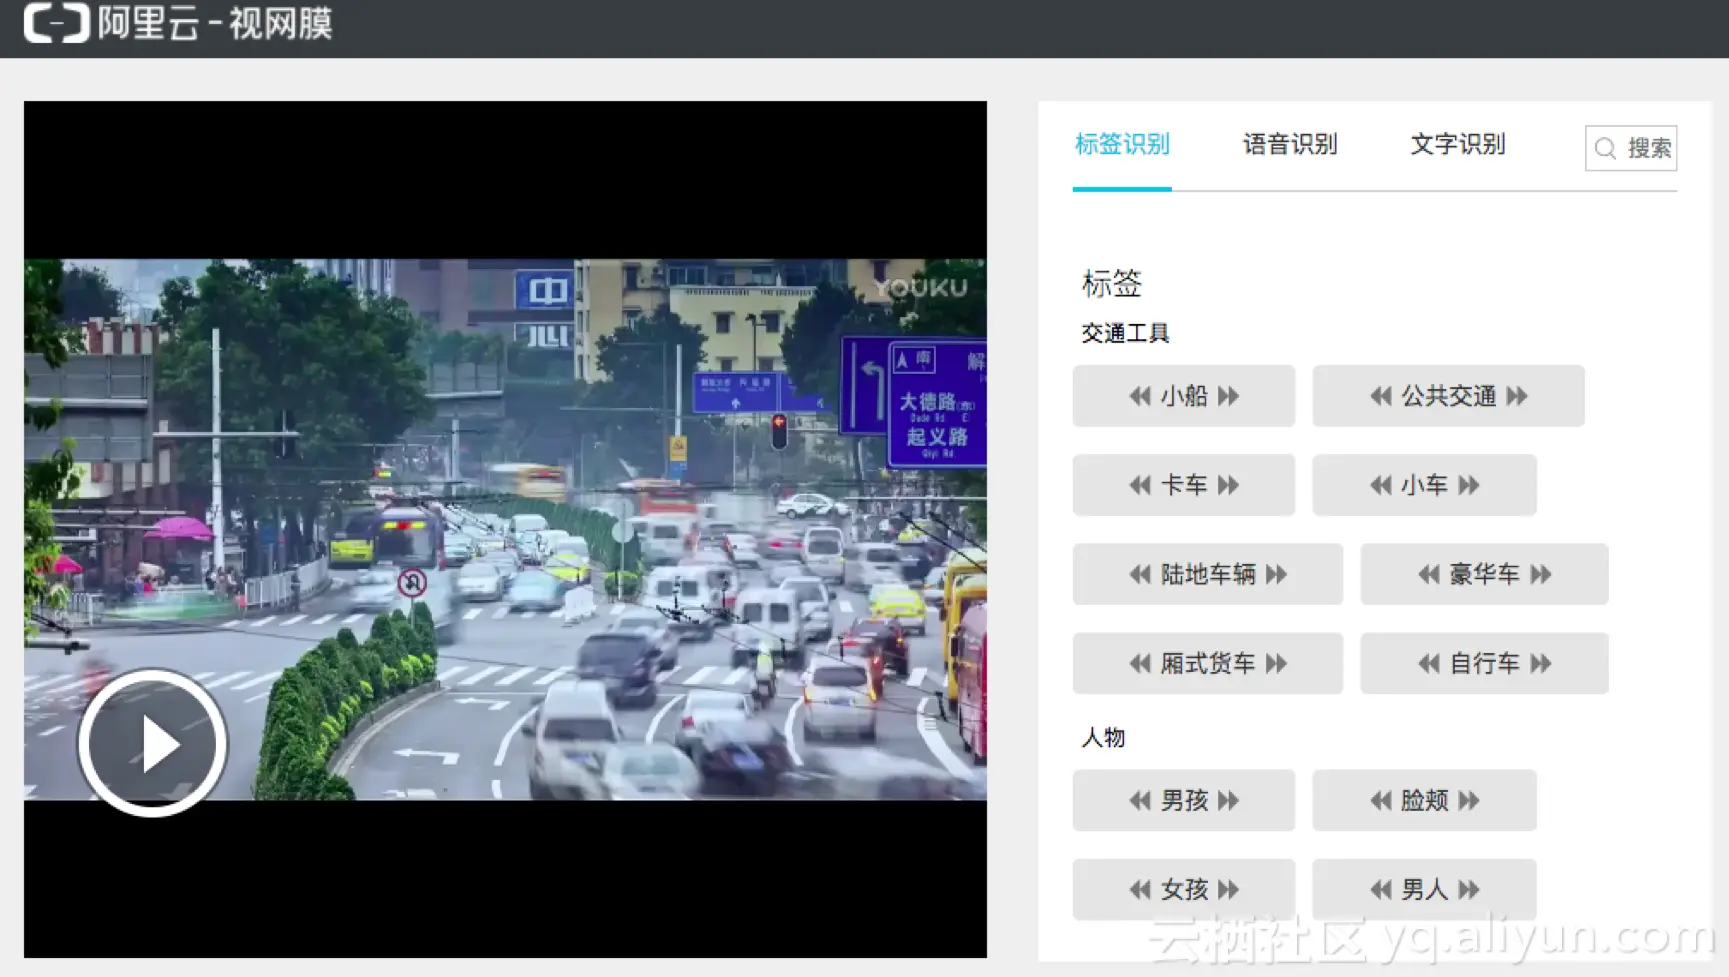Previous 自行车 segment arrows

(x=1429, y=663)
